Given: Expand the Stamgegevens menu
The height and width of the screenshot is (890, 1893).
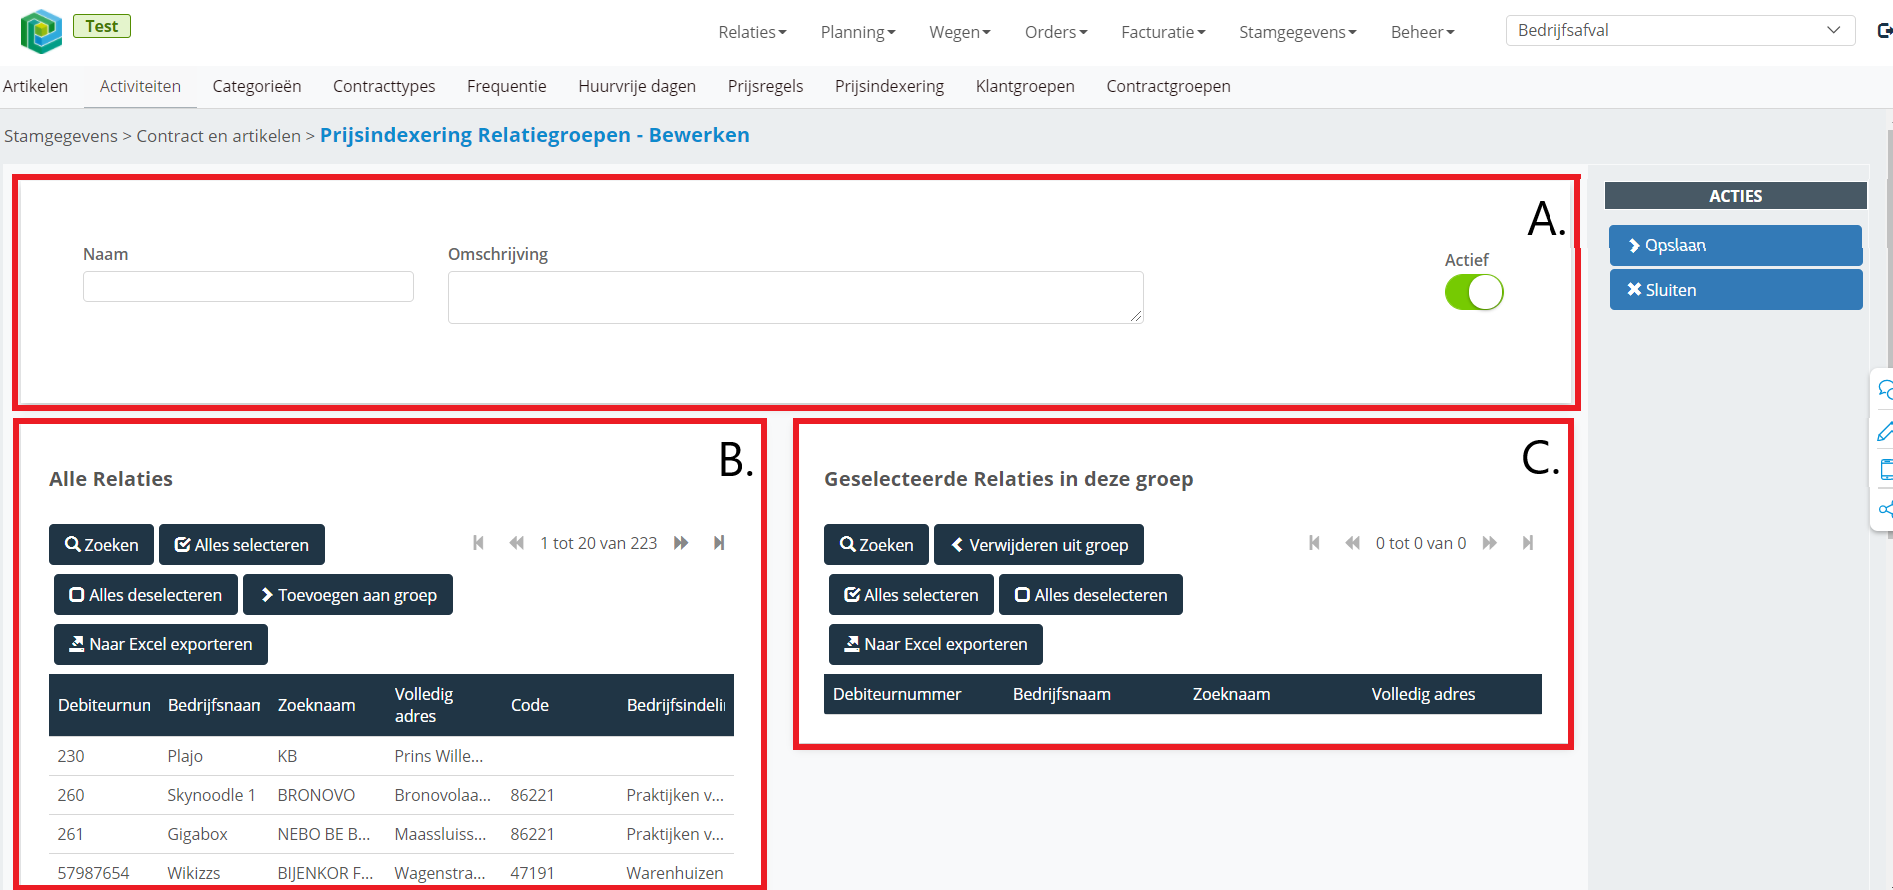Looking at the screenshot, I should tap(1298, 32).
